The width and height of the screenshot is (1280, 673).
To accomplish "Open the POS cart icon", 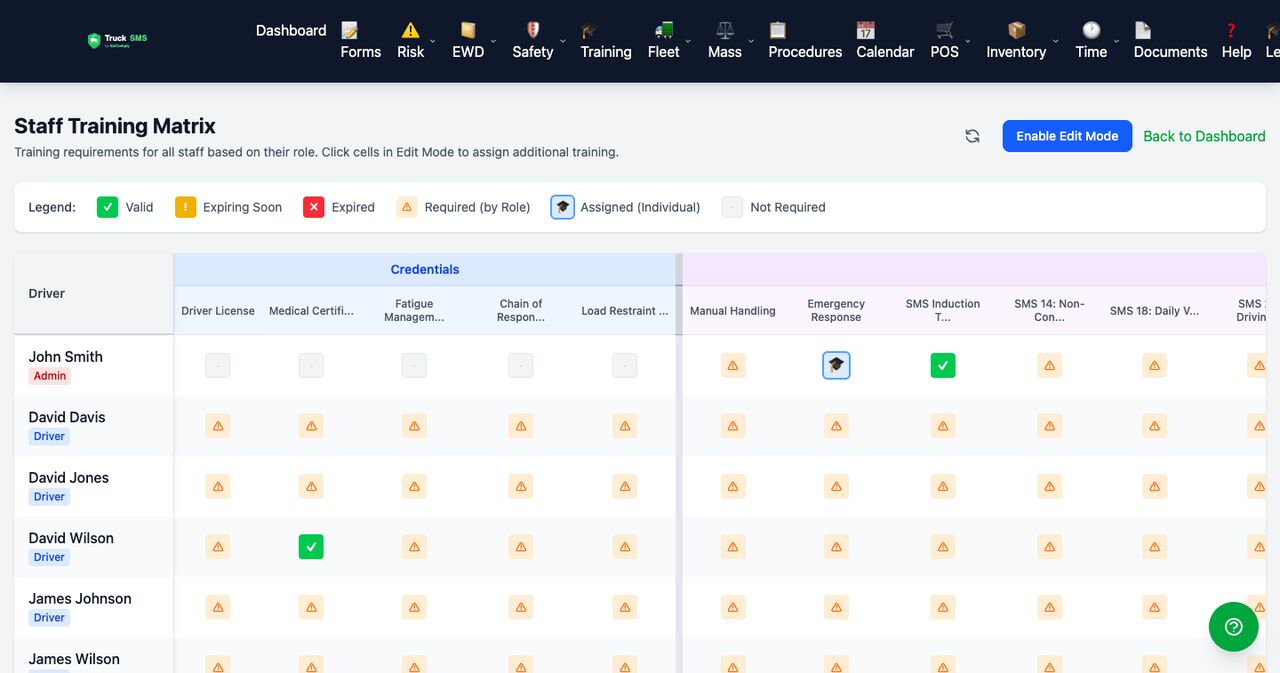I will click(945, 30).
